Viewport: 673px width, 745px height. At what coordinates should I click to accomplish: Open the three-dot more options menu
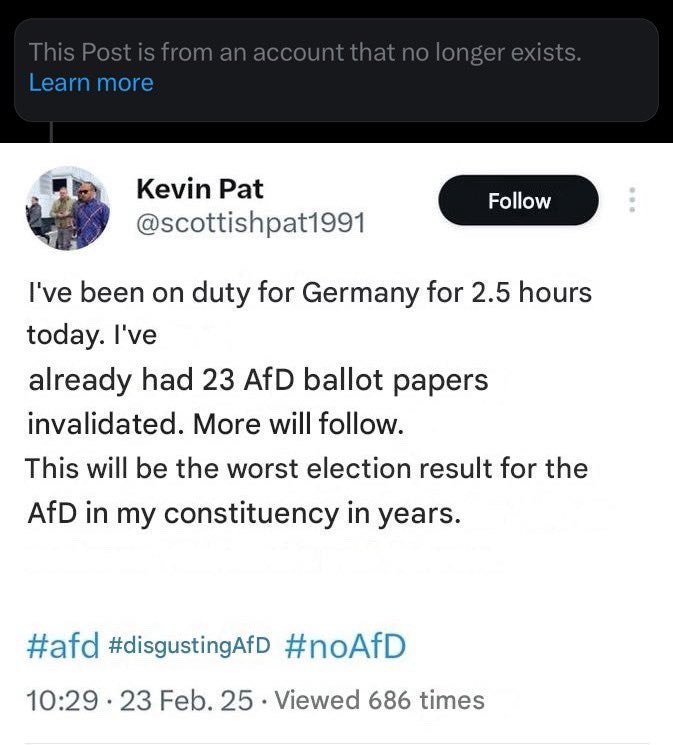tap(632, 200)
